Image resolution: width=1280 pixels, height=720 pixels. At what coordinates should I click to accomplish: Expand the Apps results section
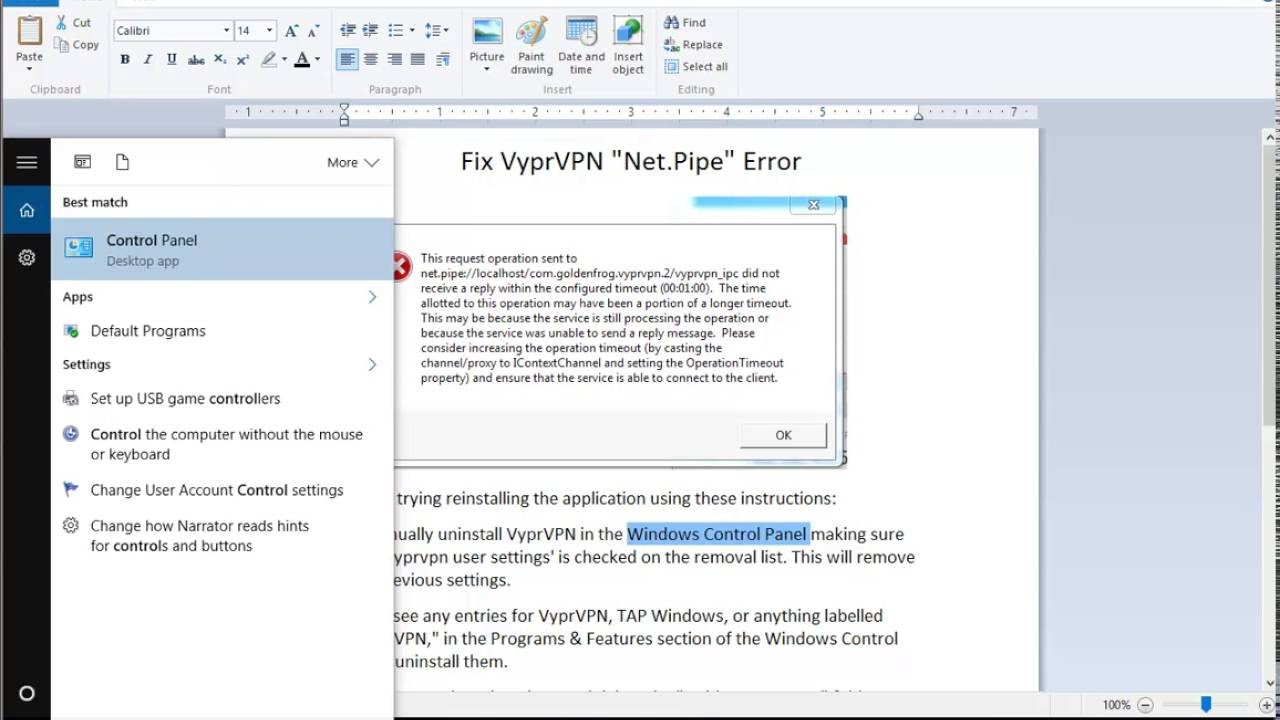(x=372, y=297)
